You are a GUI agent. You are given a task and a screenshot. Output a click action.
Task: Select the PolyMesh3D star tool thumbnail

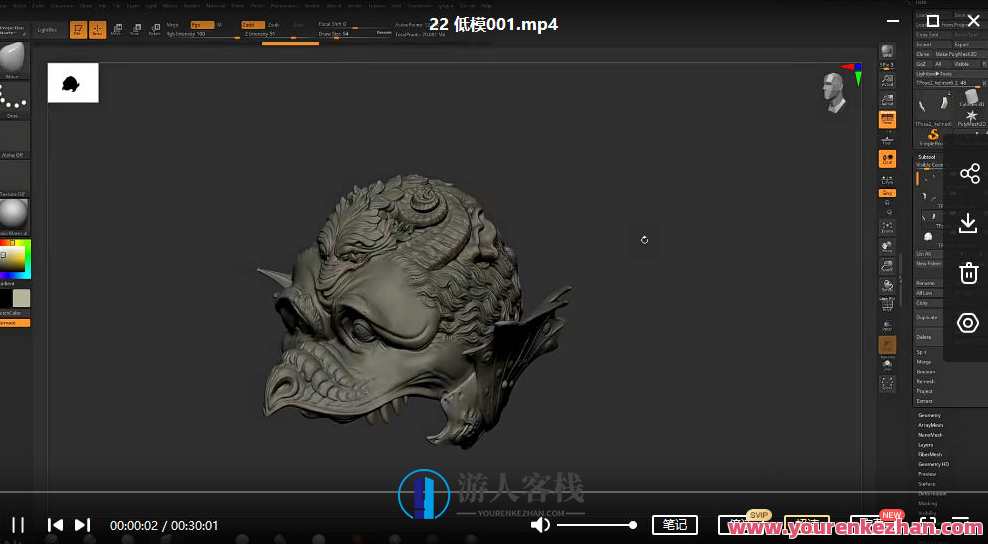tap(972, 118)
